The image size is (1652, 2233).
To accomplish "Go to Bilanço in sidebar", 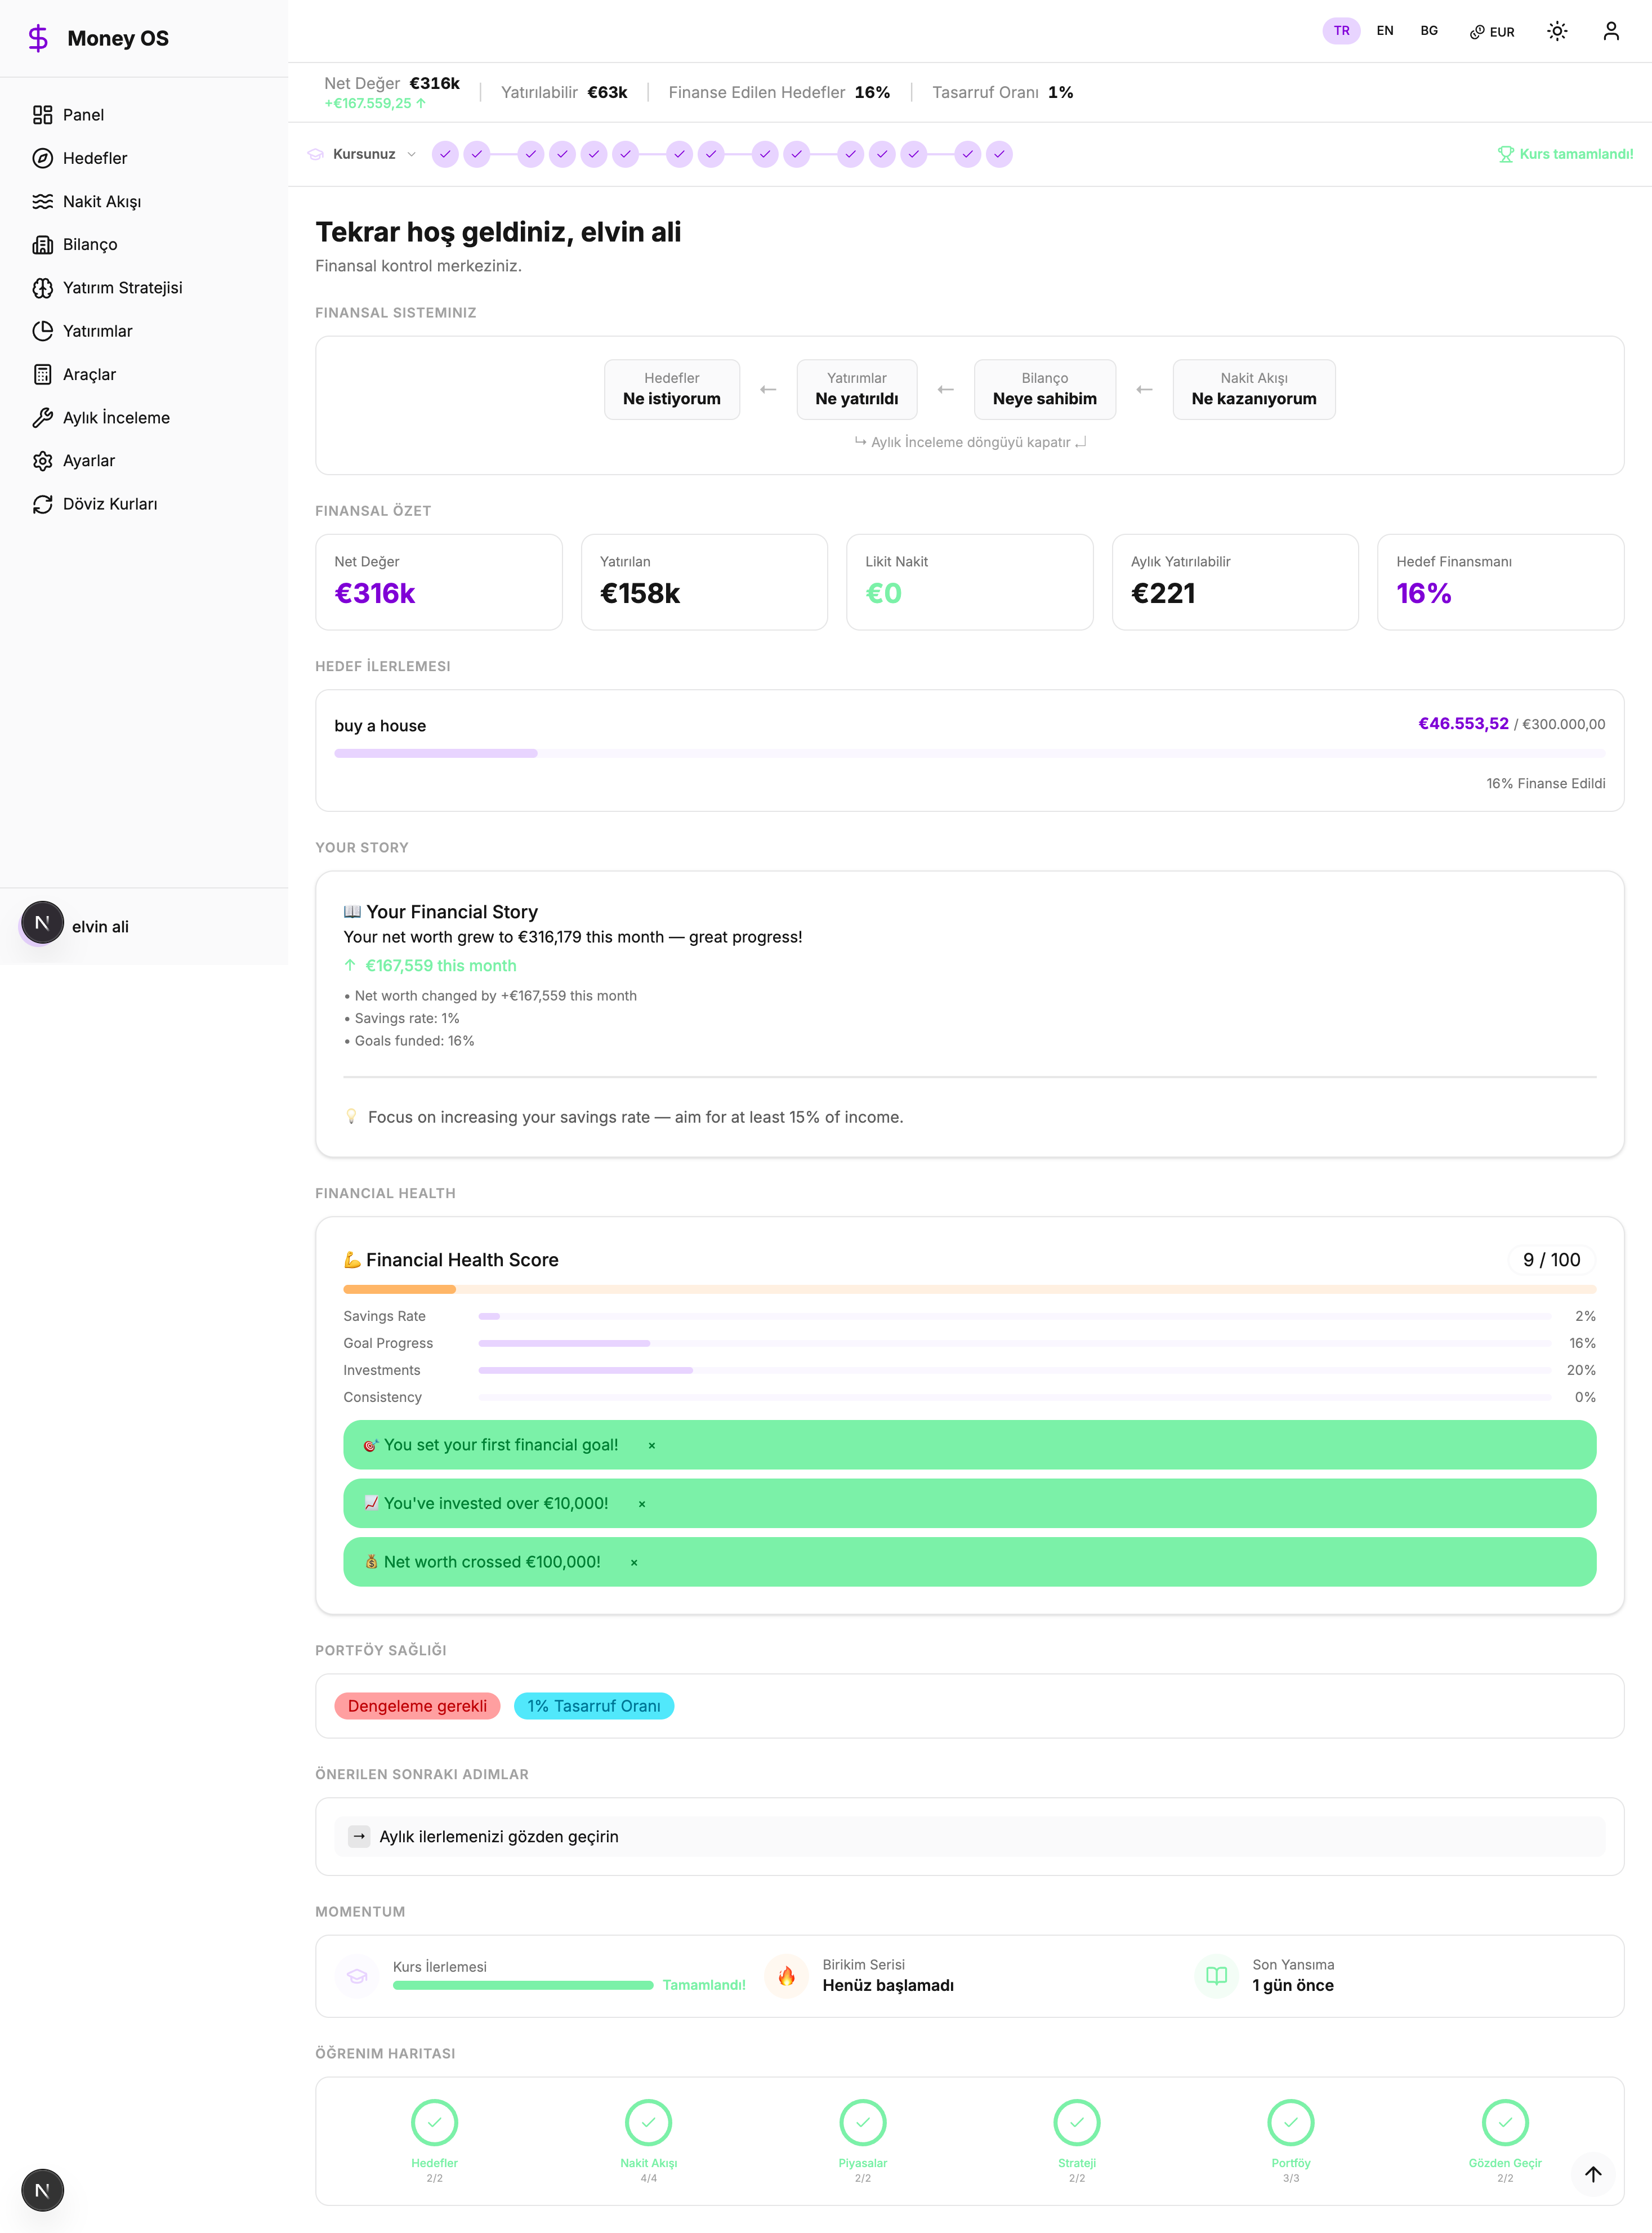I will (x=144, y=244).
